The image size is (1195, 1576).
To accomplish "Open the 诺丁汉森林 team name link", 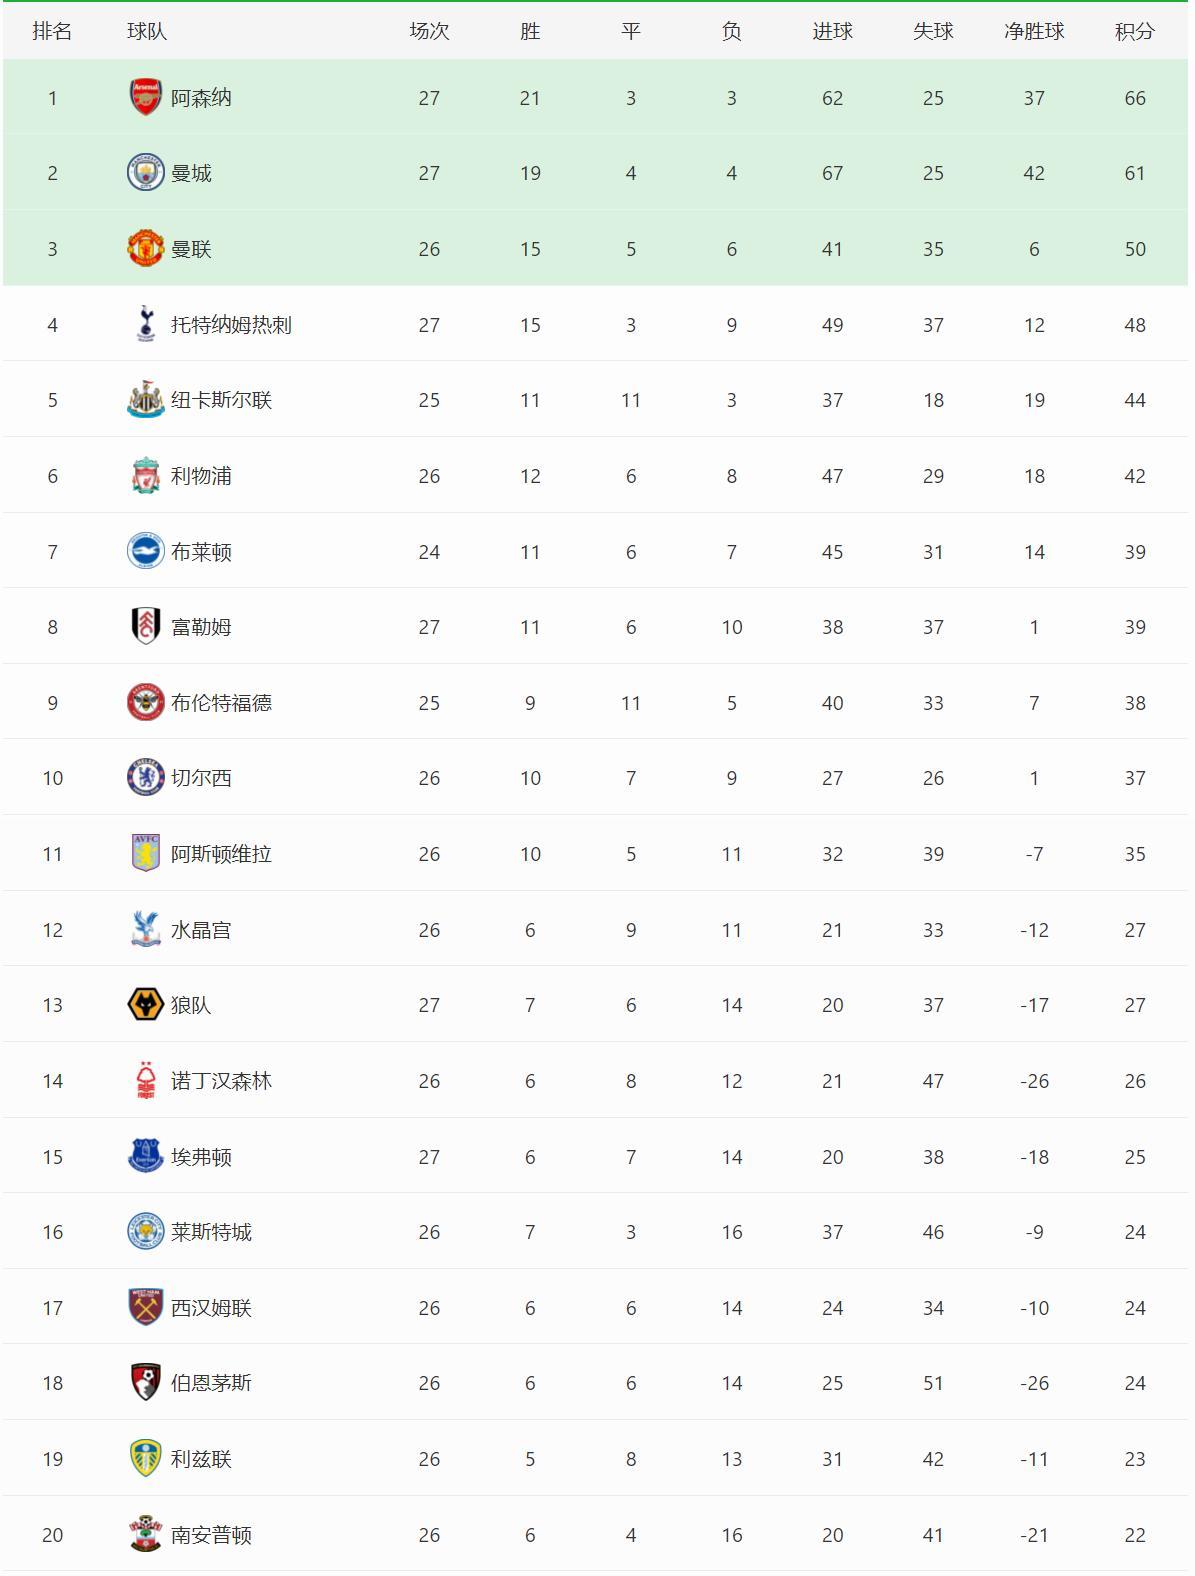I will [221, 1081].
